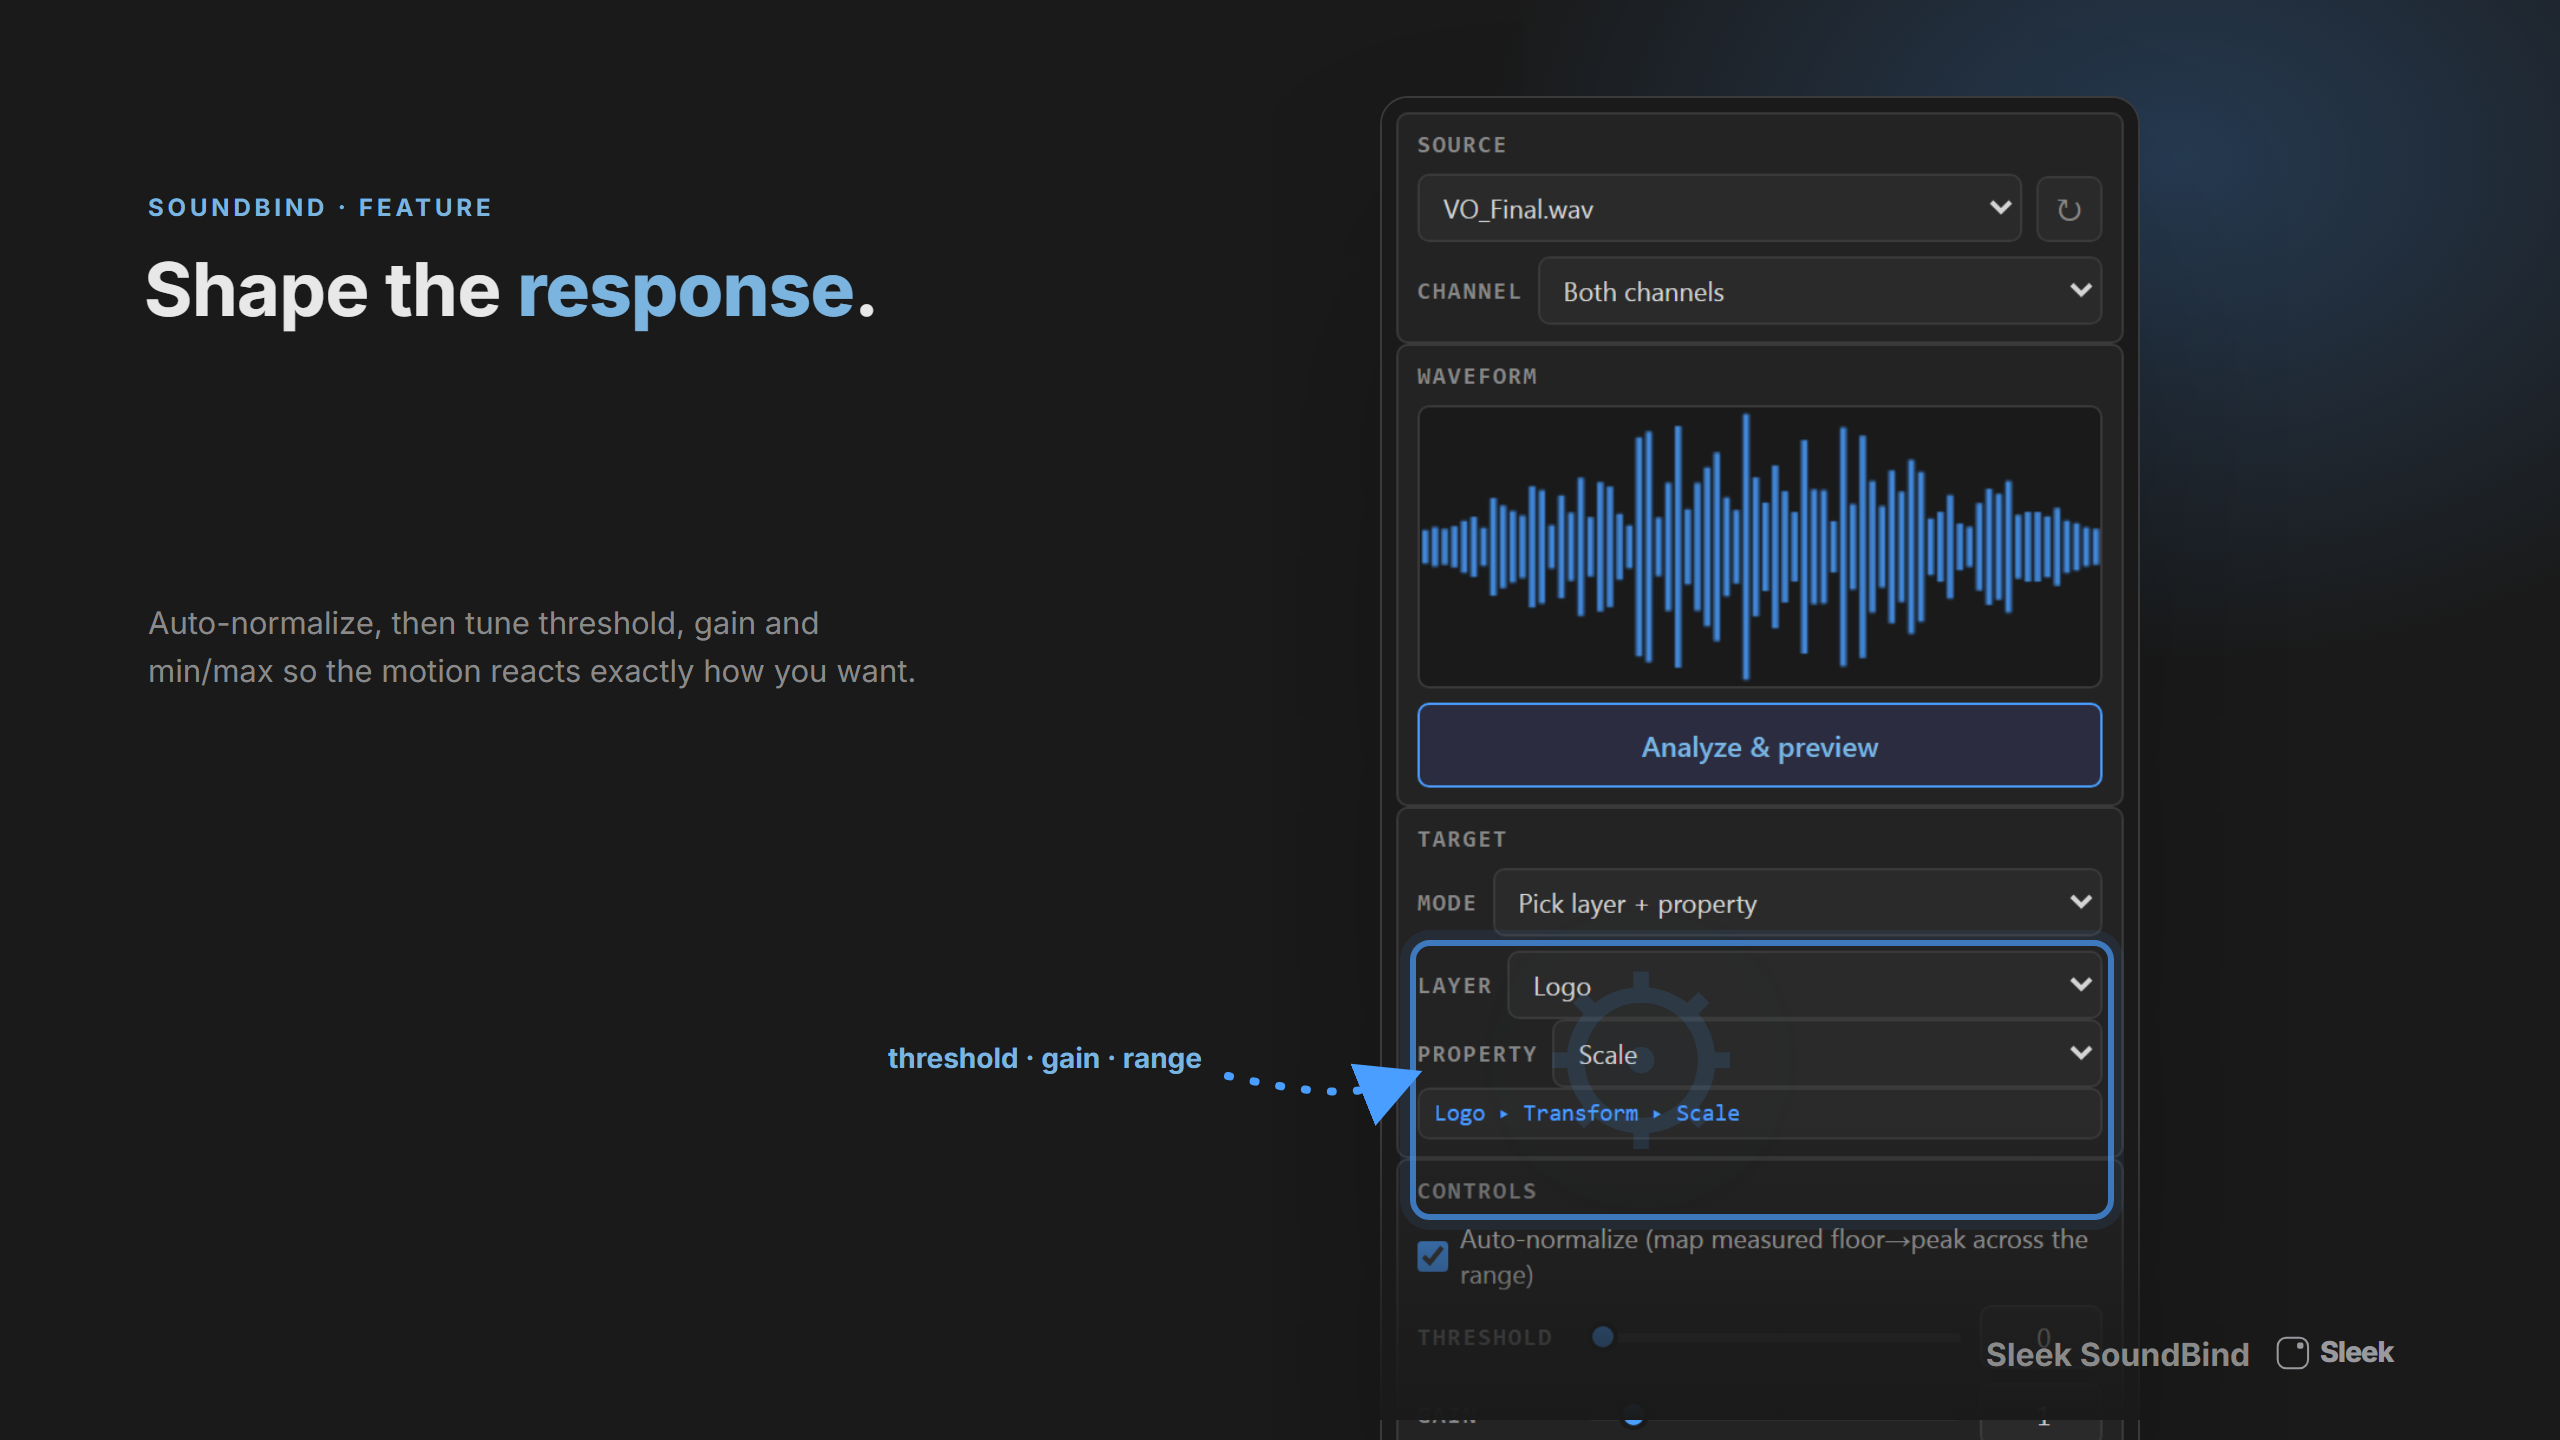Toggle the Auto-normalize checkbox
The width and height of the screenshot is (2560, 1440).
1432,1256
